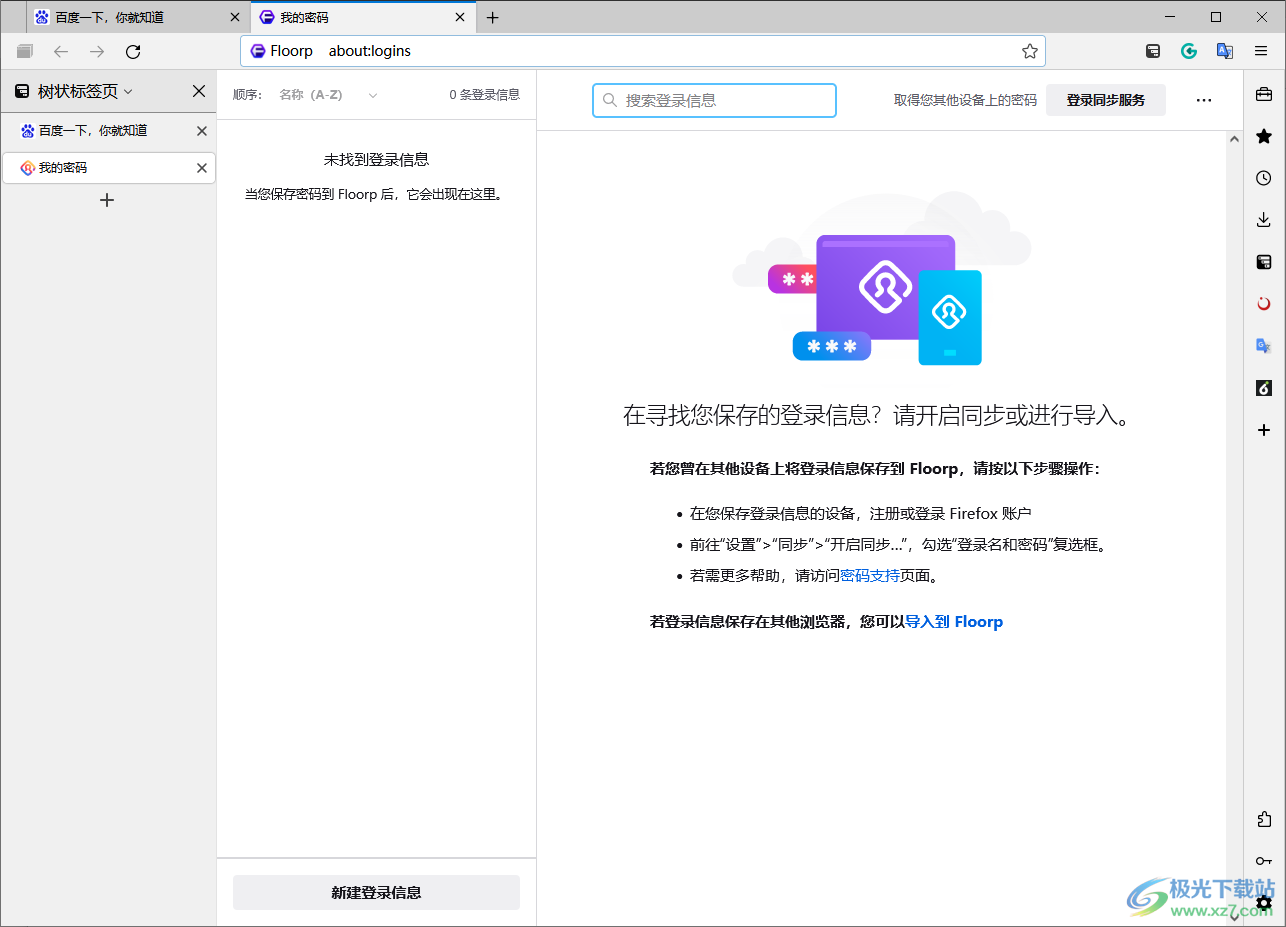
Task: Open browsing history from the clock icon
Action: pyautogui.click(x=1263, y=177)
